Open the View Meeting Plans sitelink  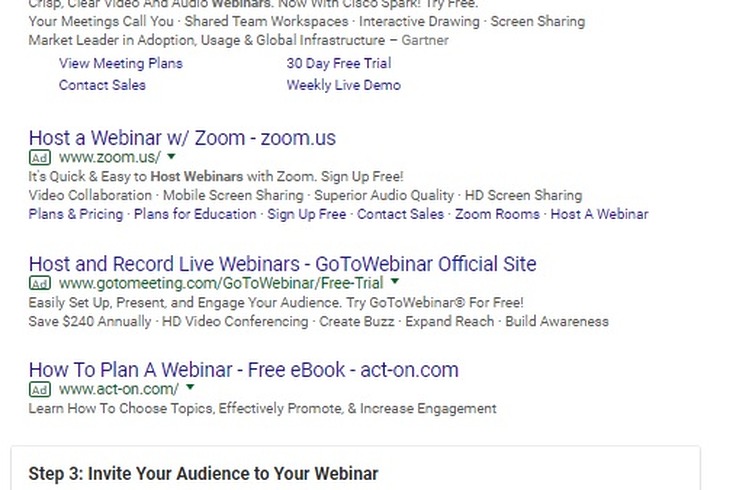click(x=120, y=63)
